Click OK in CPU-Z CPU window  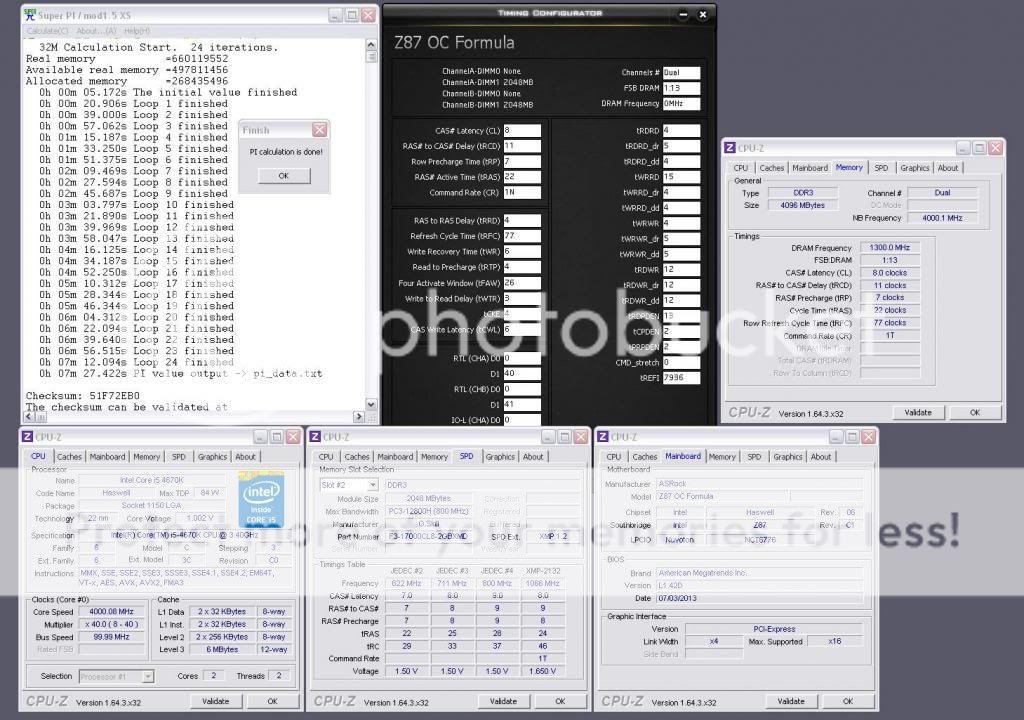(x=272, y=701)
